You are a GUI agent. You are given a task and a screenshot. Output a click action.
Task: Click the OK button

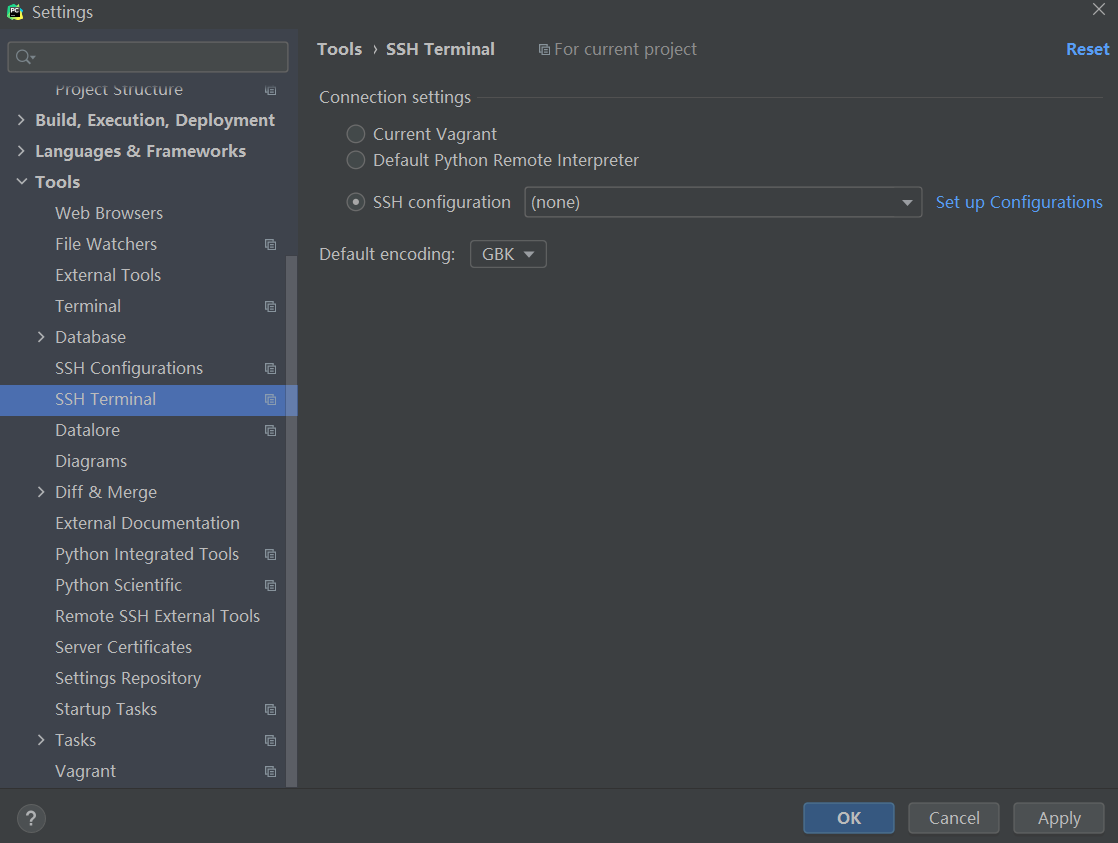848,818
